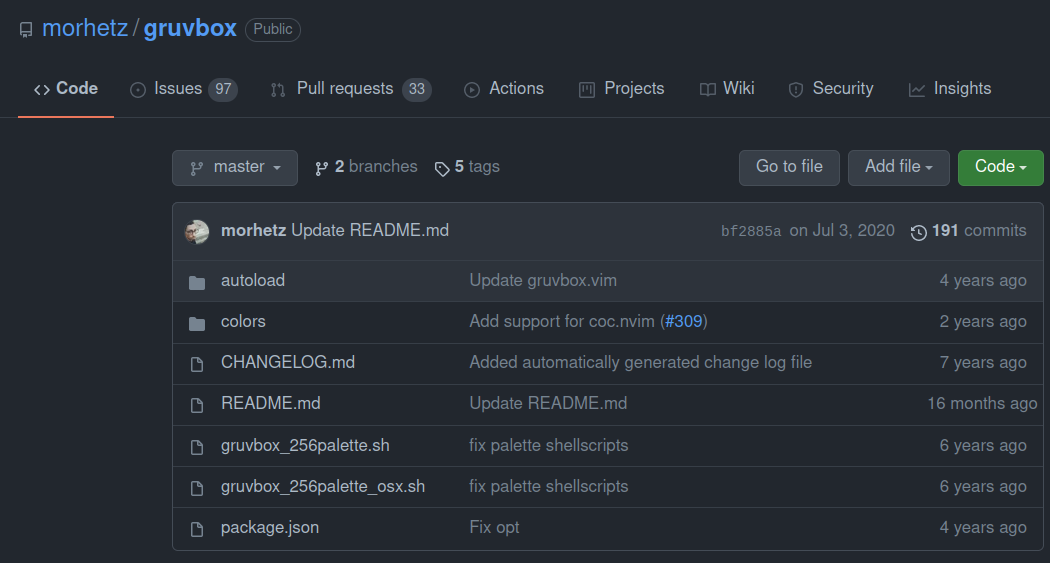Screen dimensions: 1050x563
Task: Open the colors folder
Action: [x=243, y=322]
